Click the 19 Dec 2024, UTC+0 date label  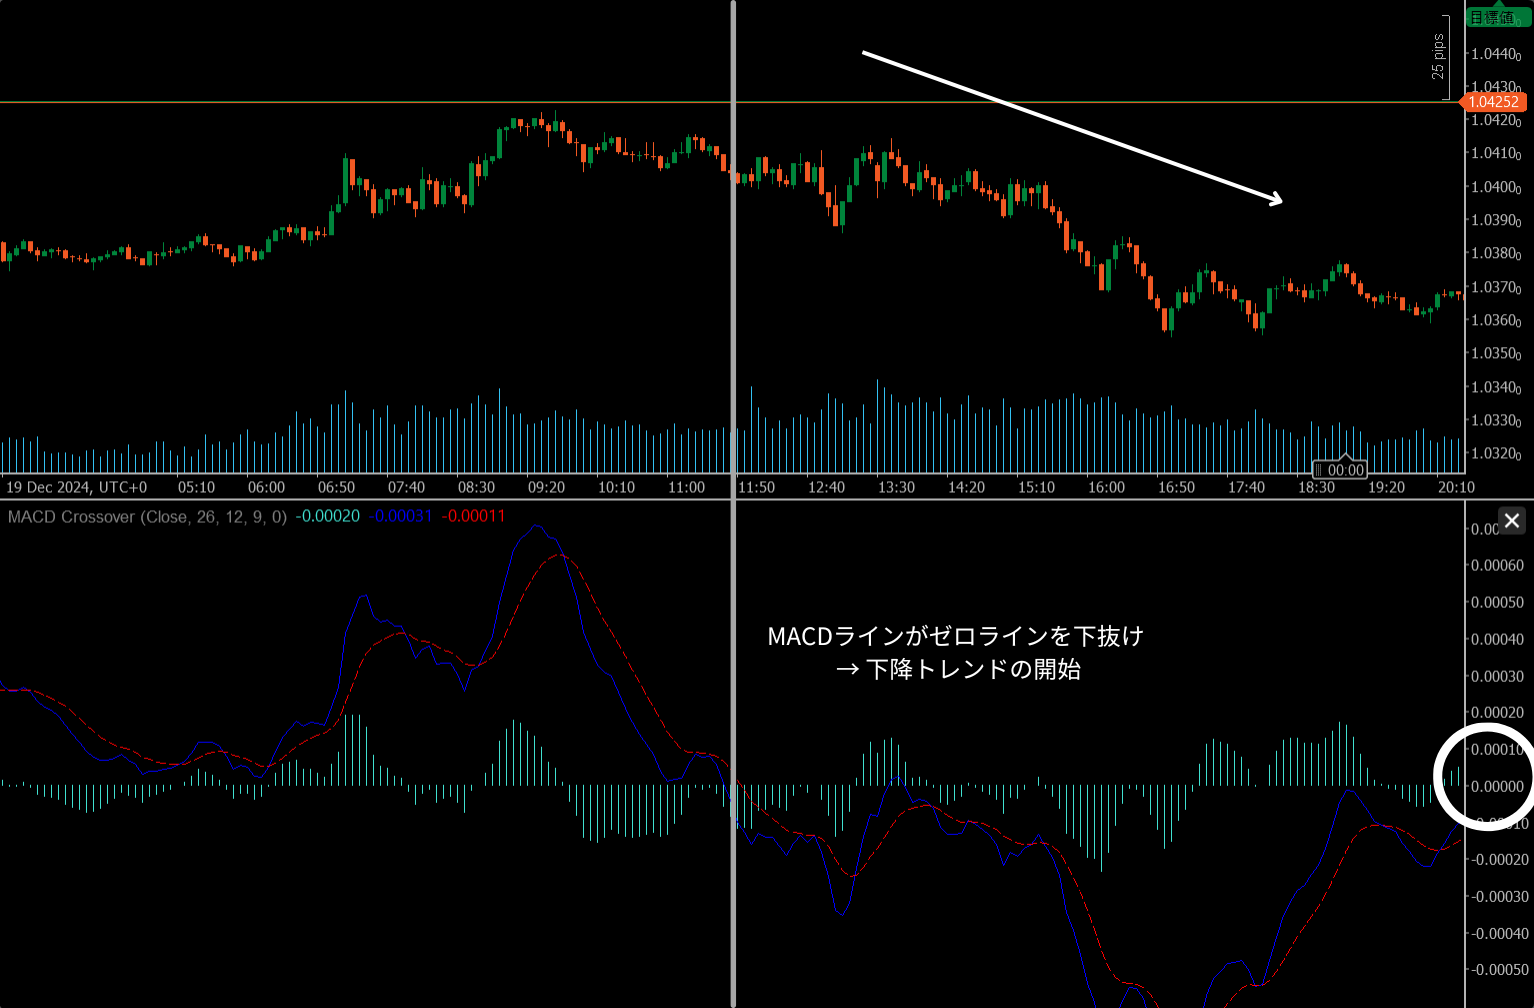(x=77, y=488)
